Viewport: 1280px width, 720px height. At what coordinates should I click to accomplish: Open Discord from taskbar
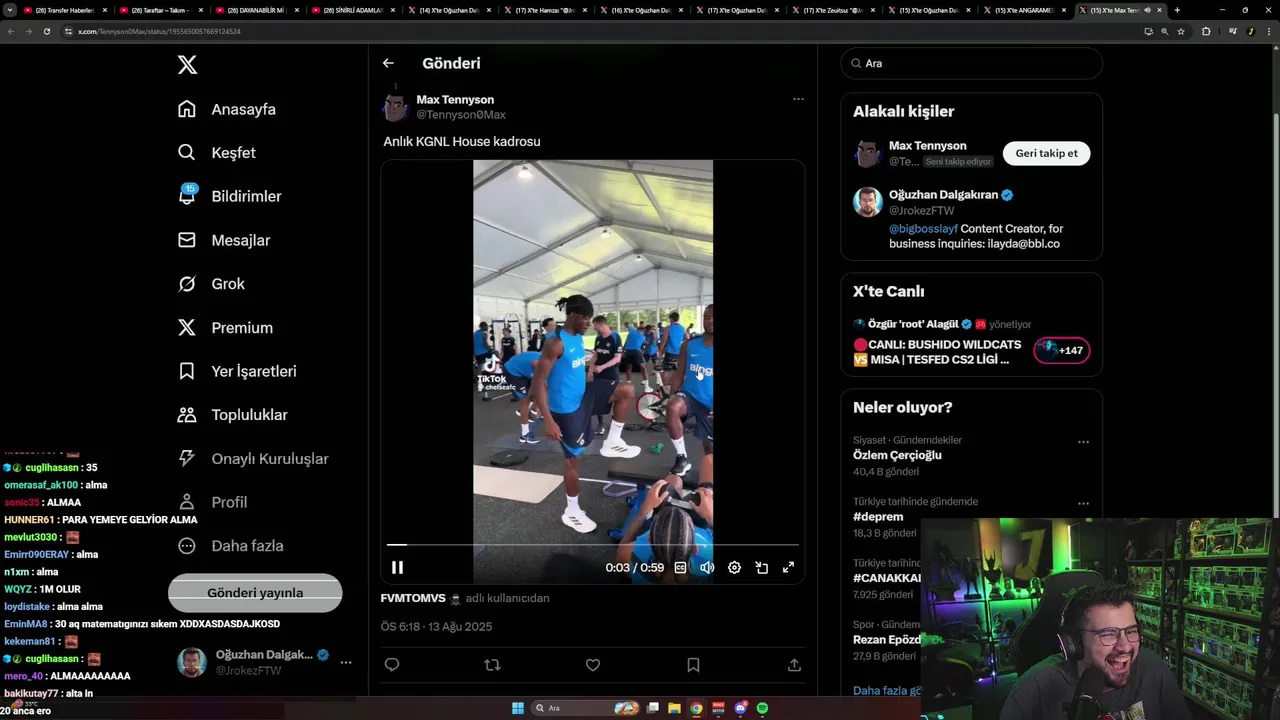pos(740,708)
